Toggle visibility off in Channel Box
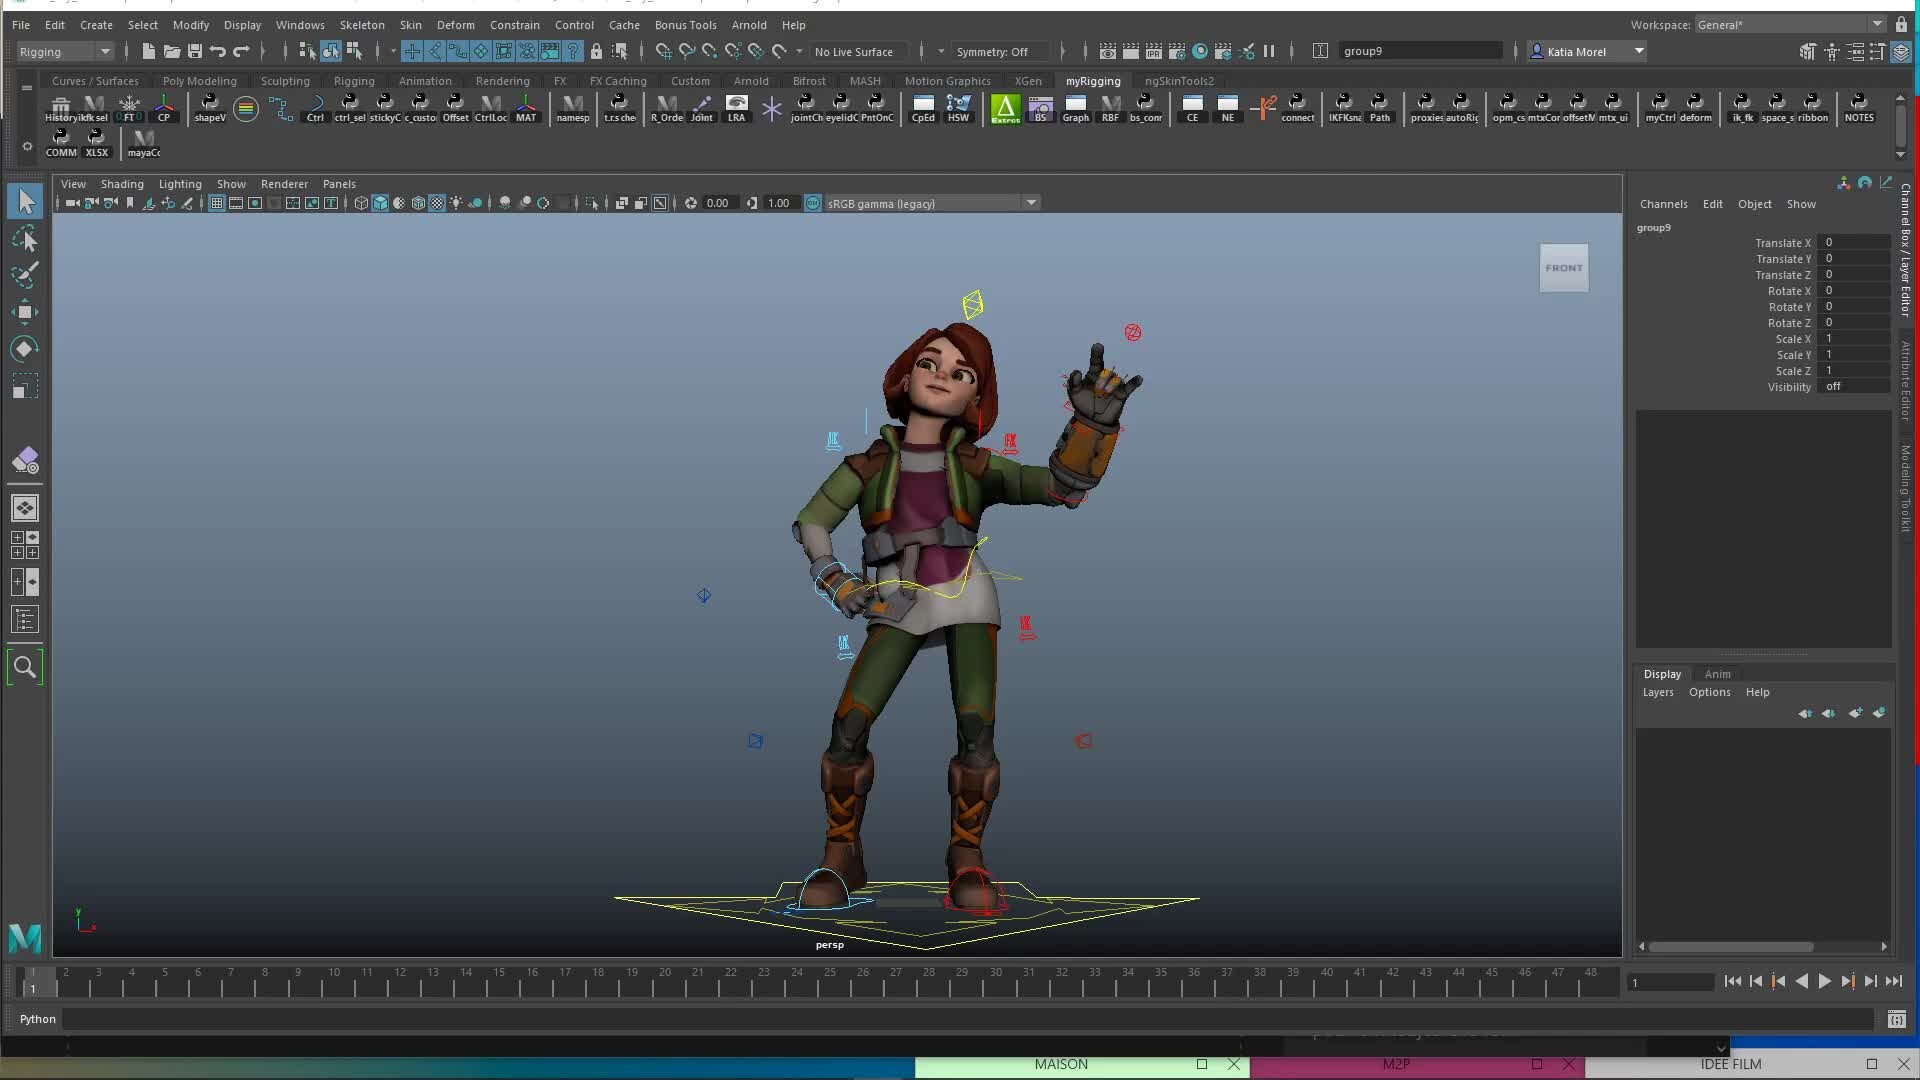1920x1080 pixels. click(1840, 386)
